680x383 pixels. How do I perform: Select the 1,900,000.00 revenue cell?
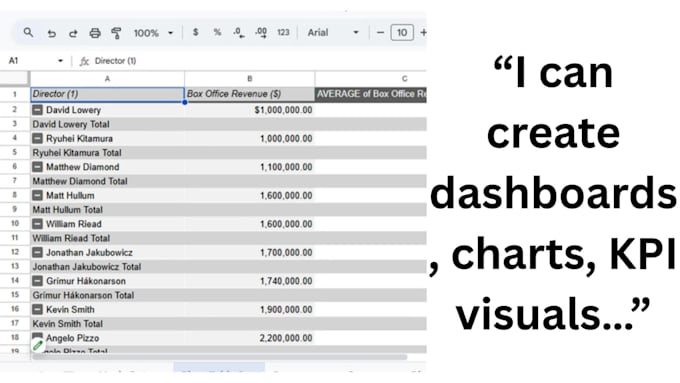coord(249,310)
